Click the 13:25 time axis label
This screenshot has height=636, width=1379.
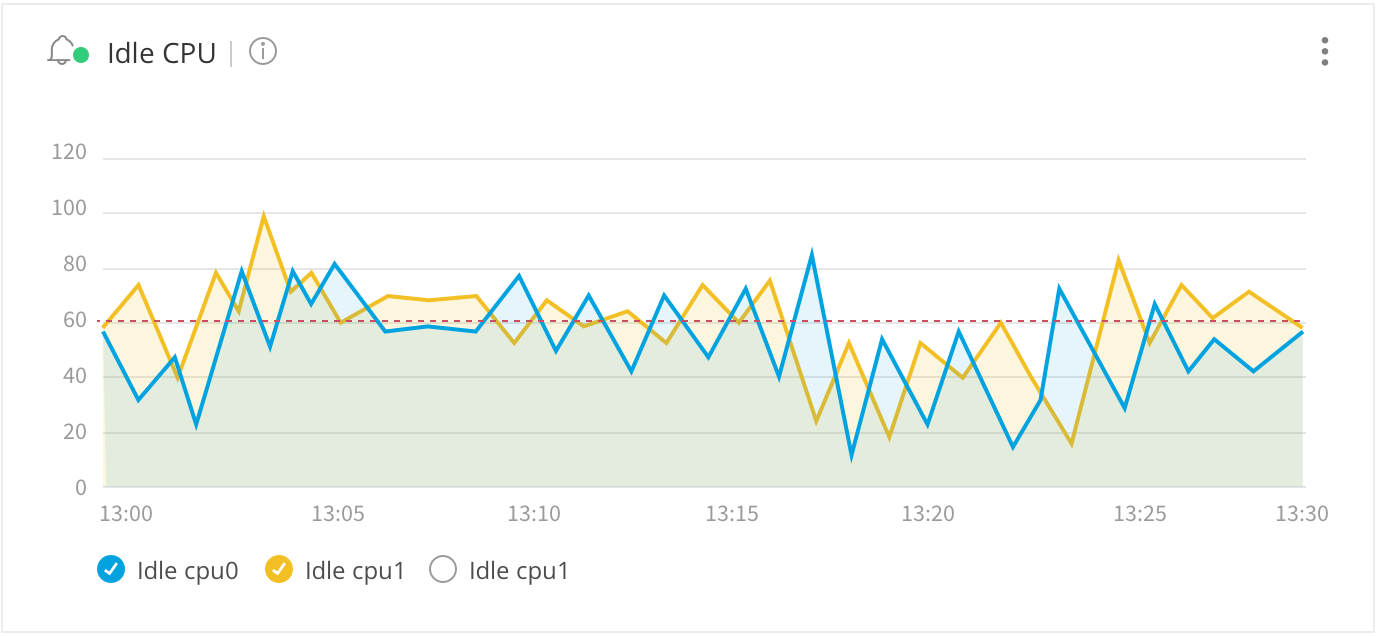1141,514
